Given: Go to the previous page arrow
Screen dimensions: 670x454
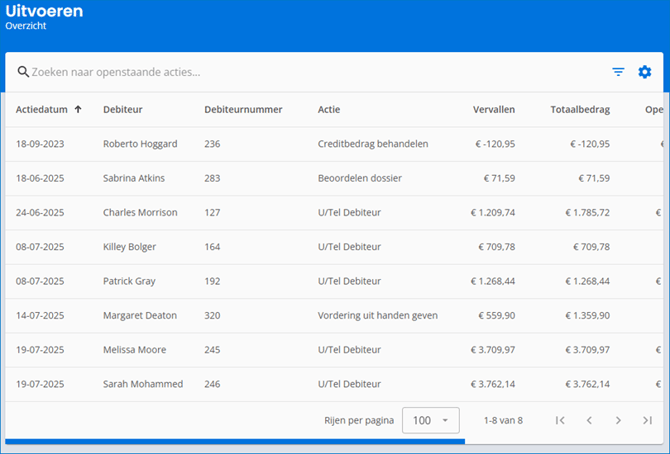Looking at the screenshot, I should click(589, 421).
